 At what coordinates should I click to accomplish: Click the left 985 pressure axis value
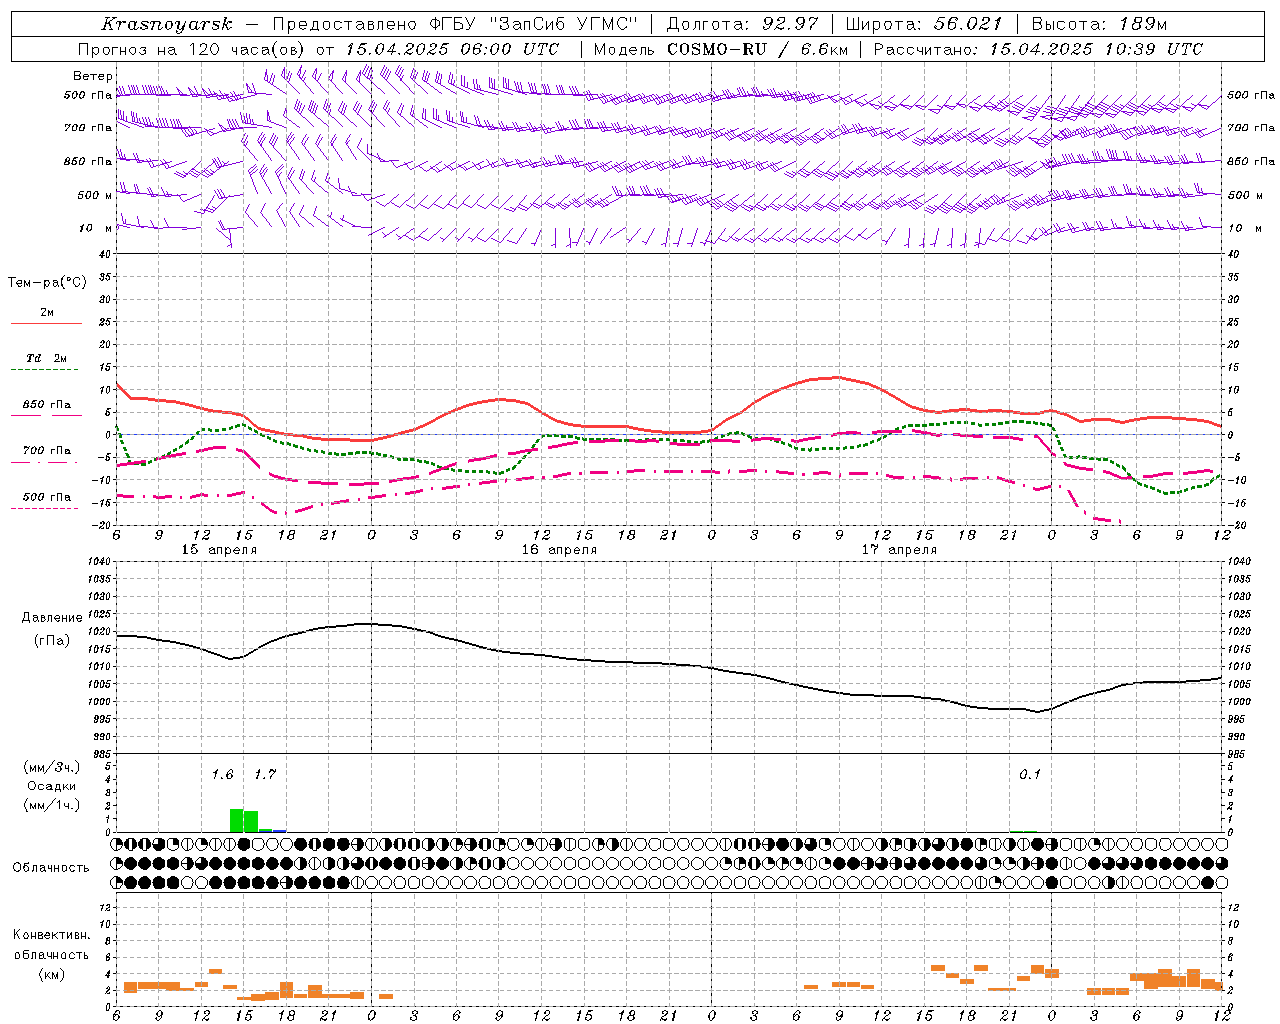pyautogui.click(x=101, y=754)
